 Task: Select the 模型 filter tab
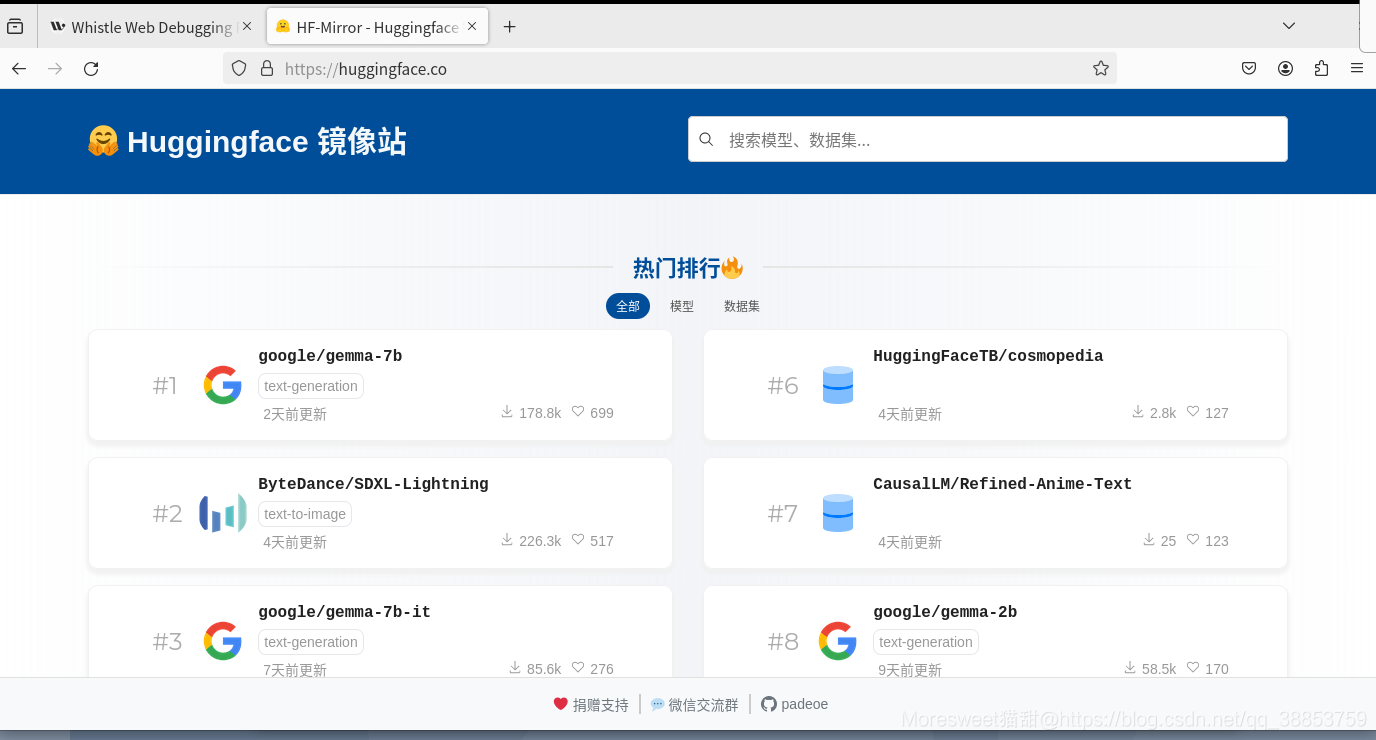(682, 306)
